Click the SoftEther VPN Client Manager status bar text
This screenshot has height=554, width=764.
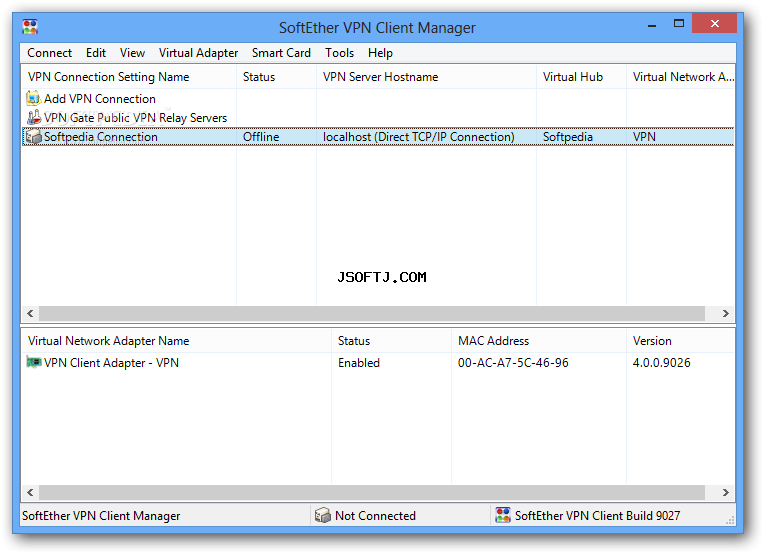(101, 516)
